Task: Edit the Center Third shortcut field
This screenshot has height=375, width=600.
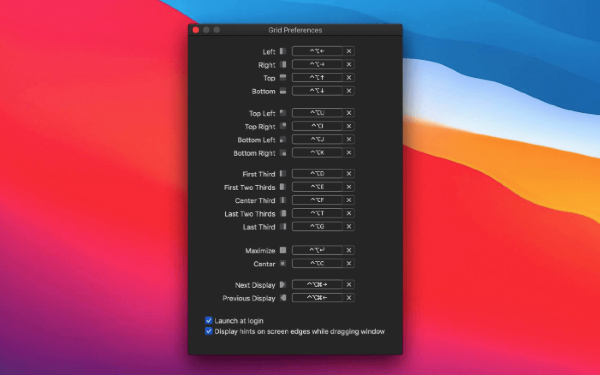Action: tap(317, 200)
